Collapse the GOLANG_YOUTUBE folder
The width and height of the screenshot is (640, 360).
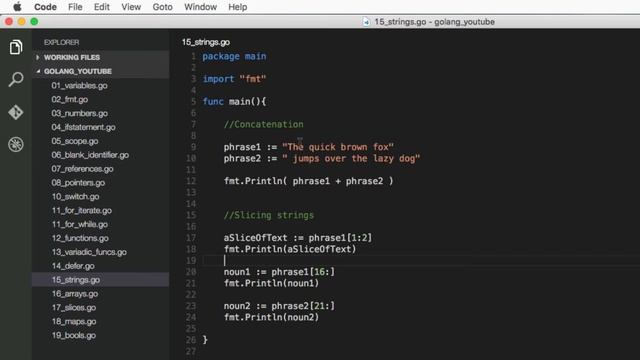click(x=100, y=71)
